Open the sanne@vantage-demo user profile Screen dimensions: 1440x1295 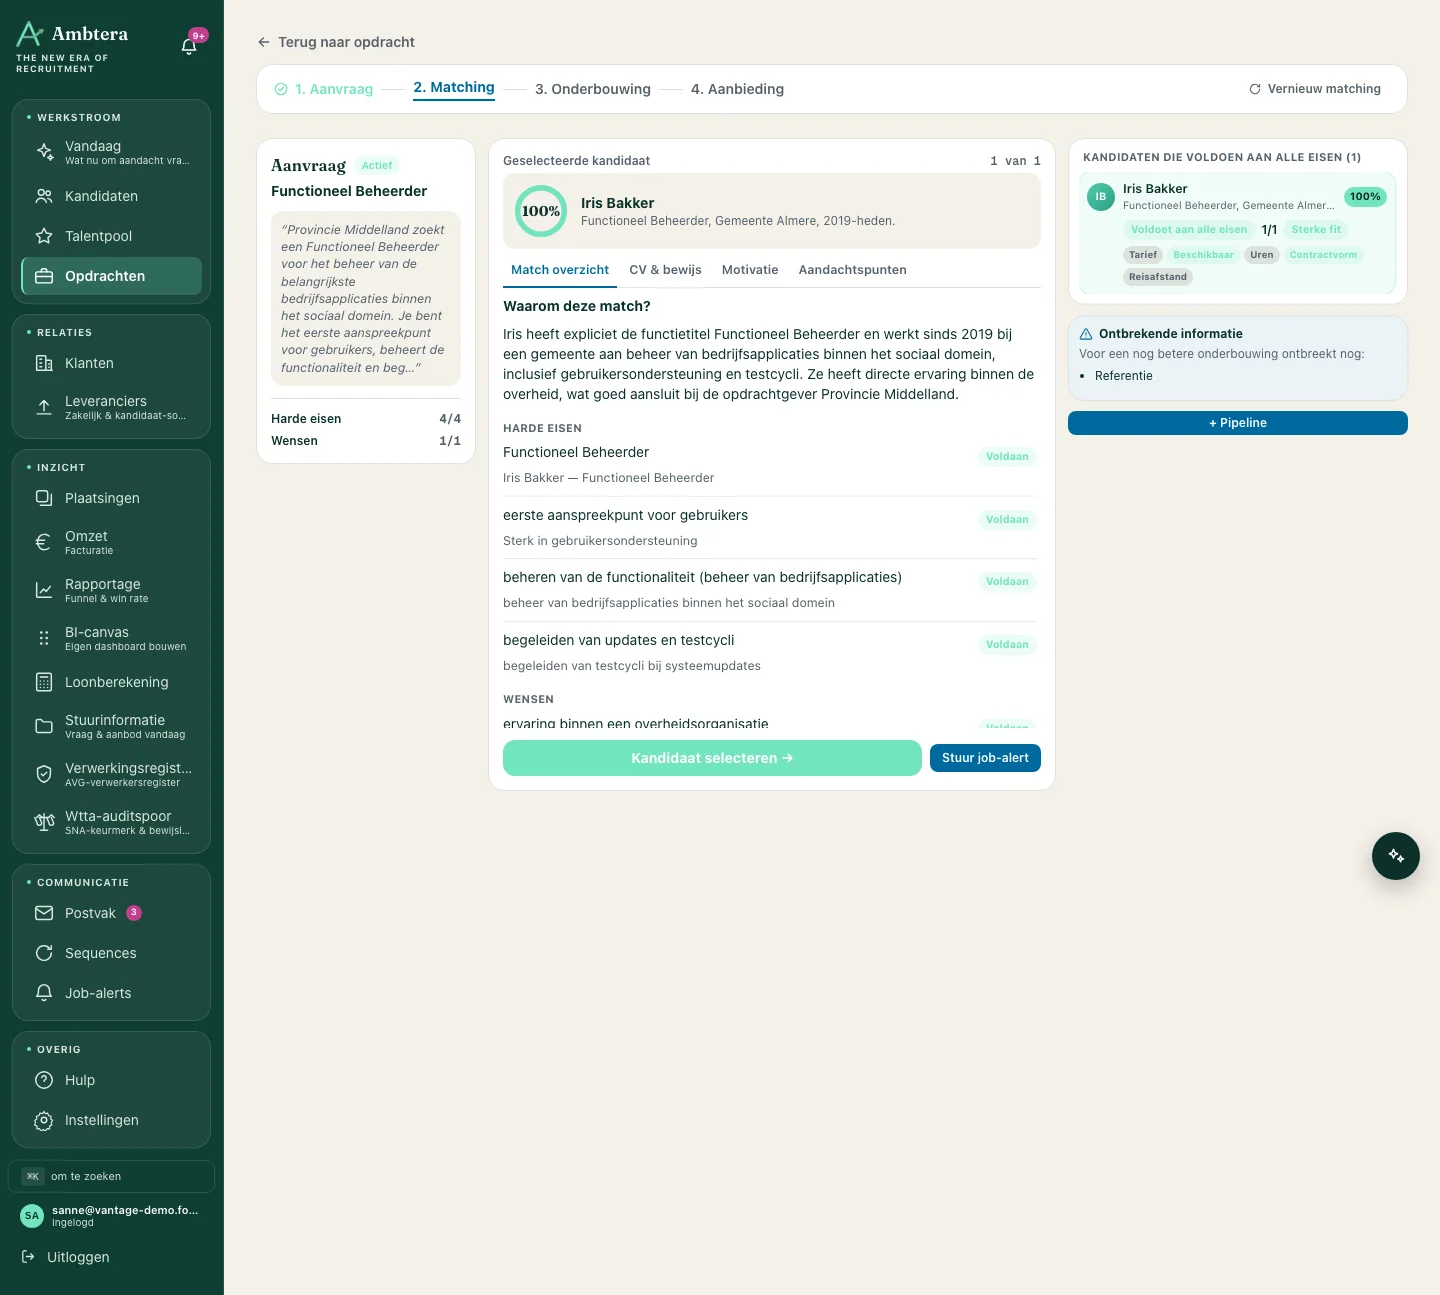[111, 1216]
